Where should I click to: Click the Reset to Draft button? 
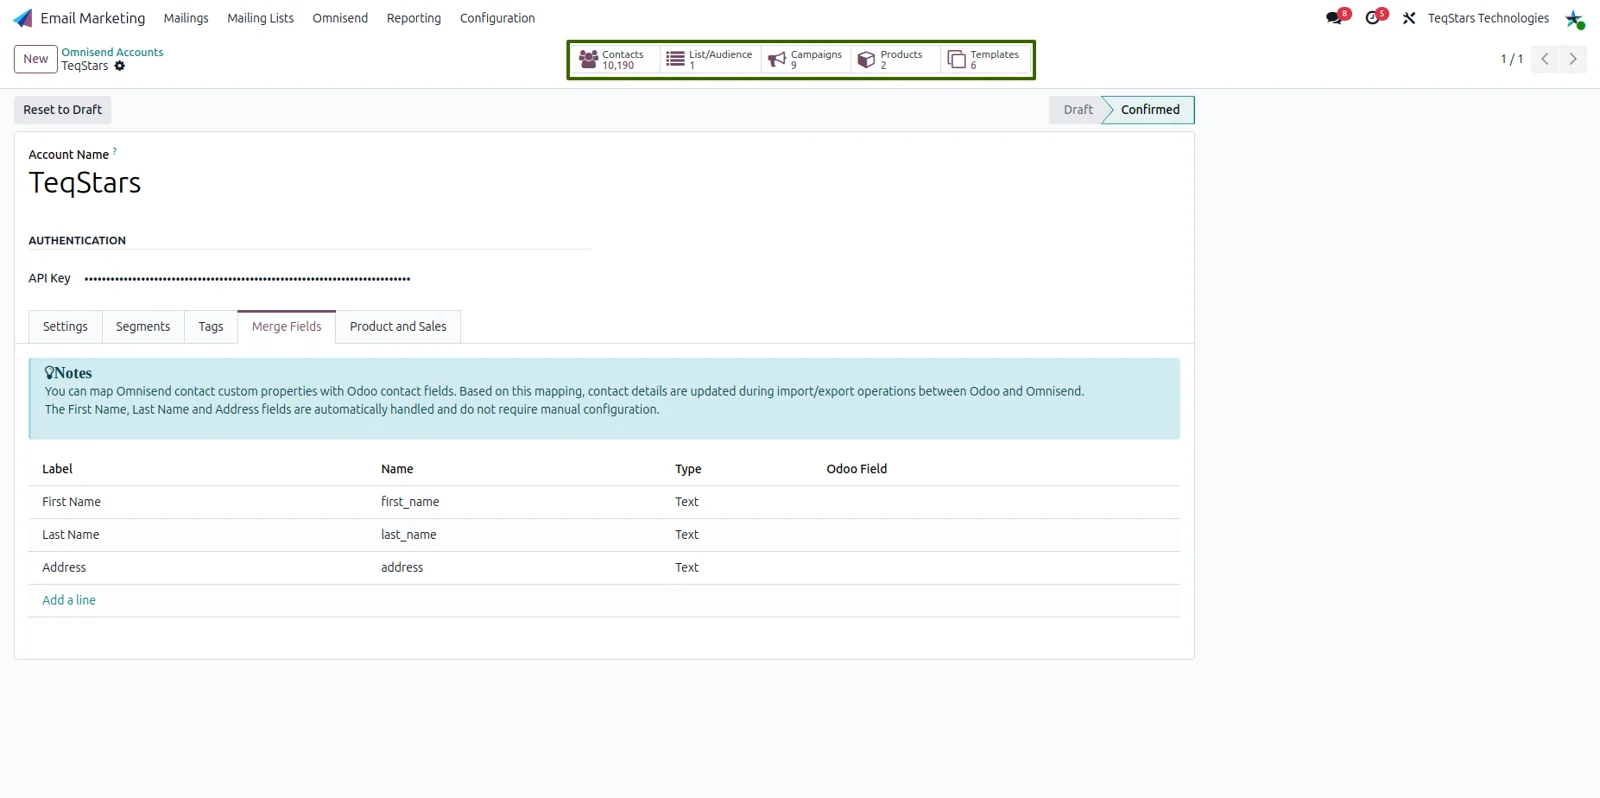63,110
